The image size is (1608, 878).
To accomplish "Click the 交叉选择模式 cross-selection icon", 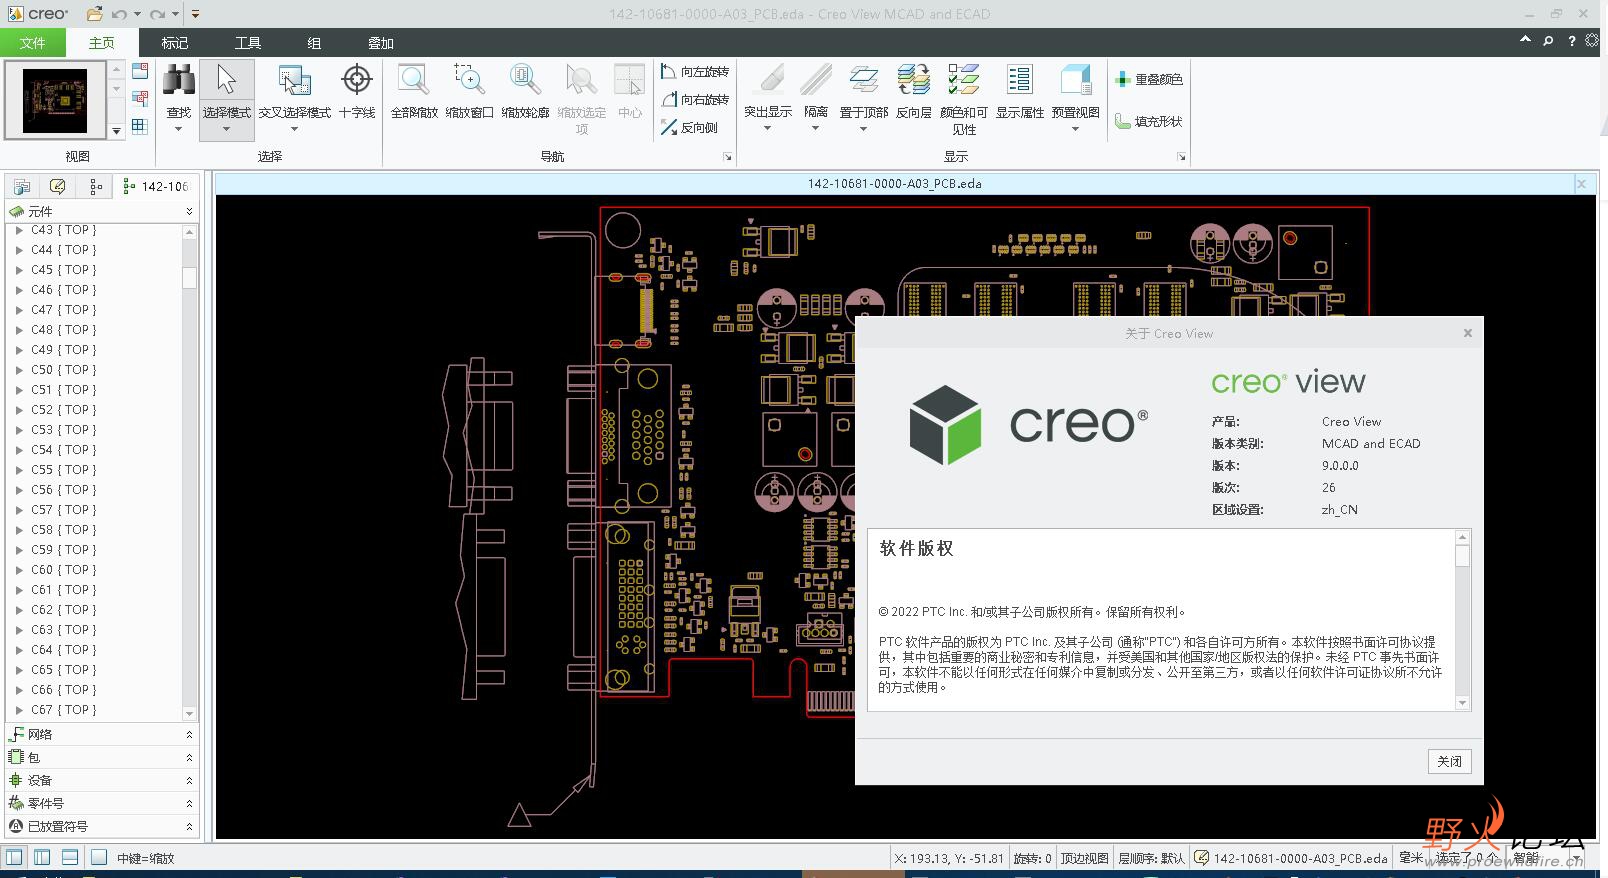I will [294, 80].
